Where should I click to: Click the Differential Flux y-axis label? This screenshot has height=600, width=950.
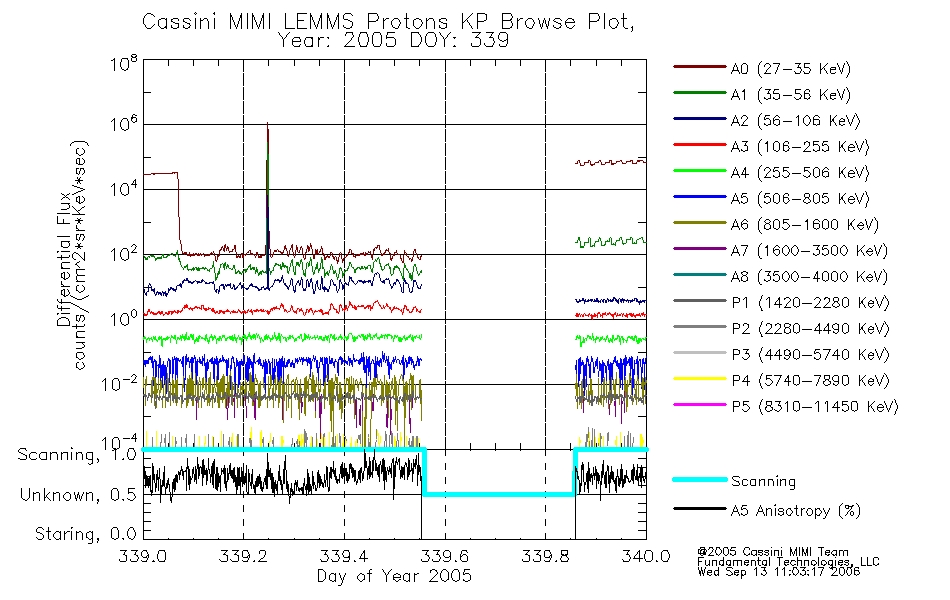click(x=64, y=259)
